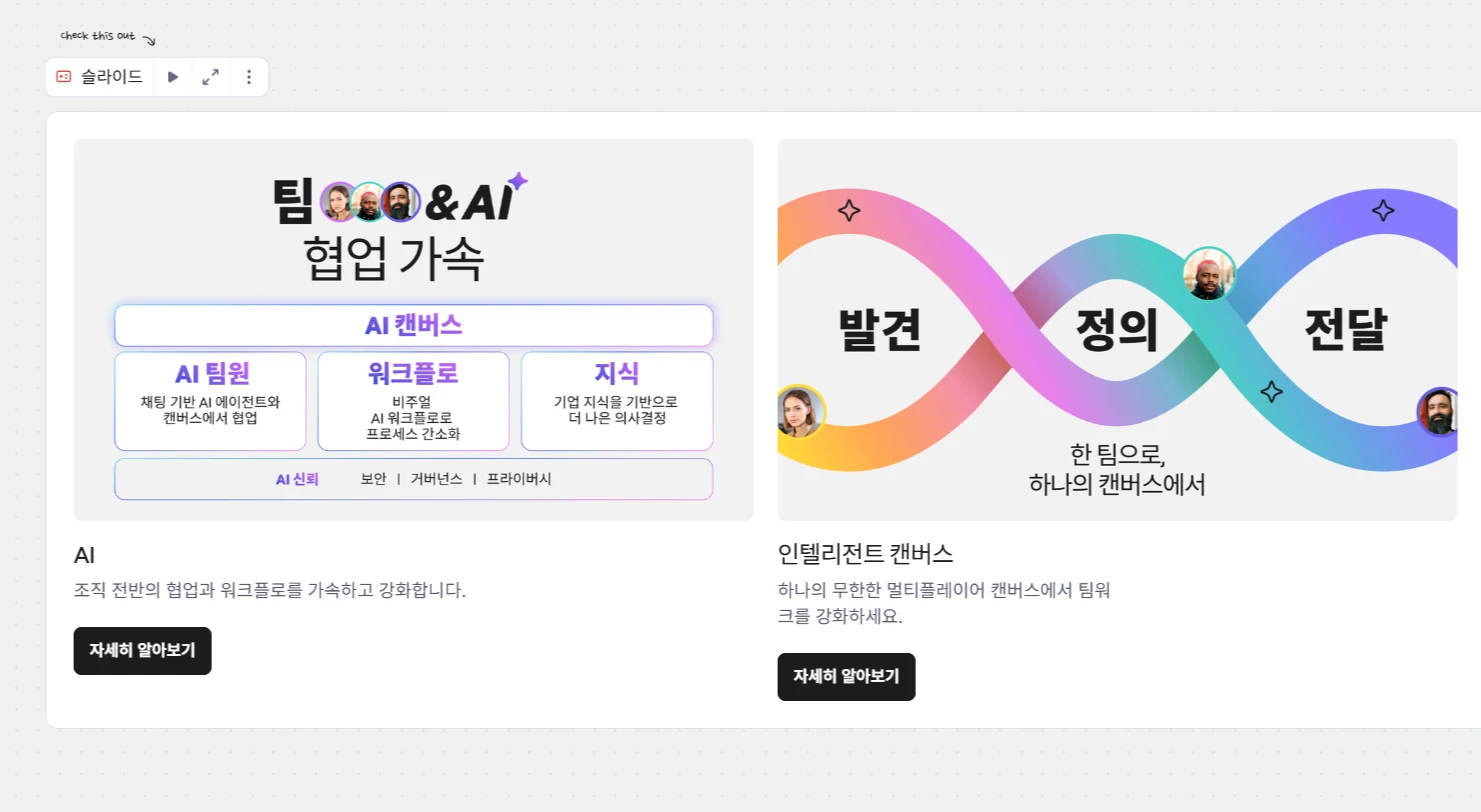1481x812 pixels.
Task: Click the handwritten 'check this out' note
Action: click(98, 37)
